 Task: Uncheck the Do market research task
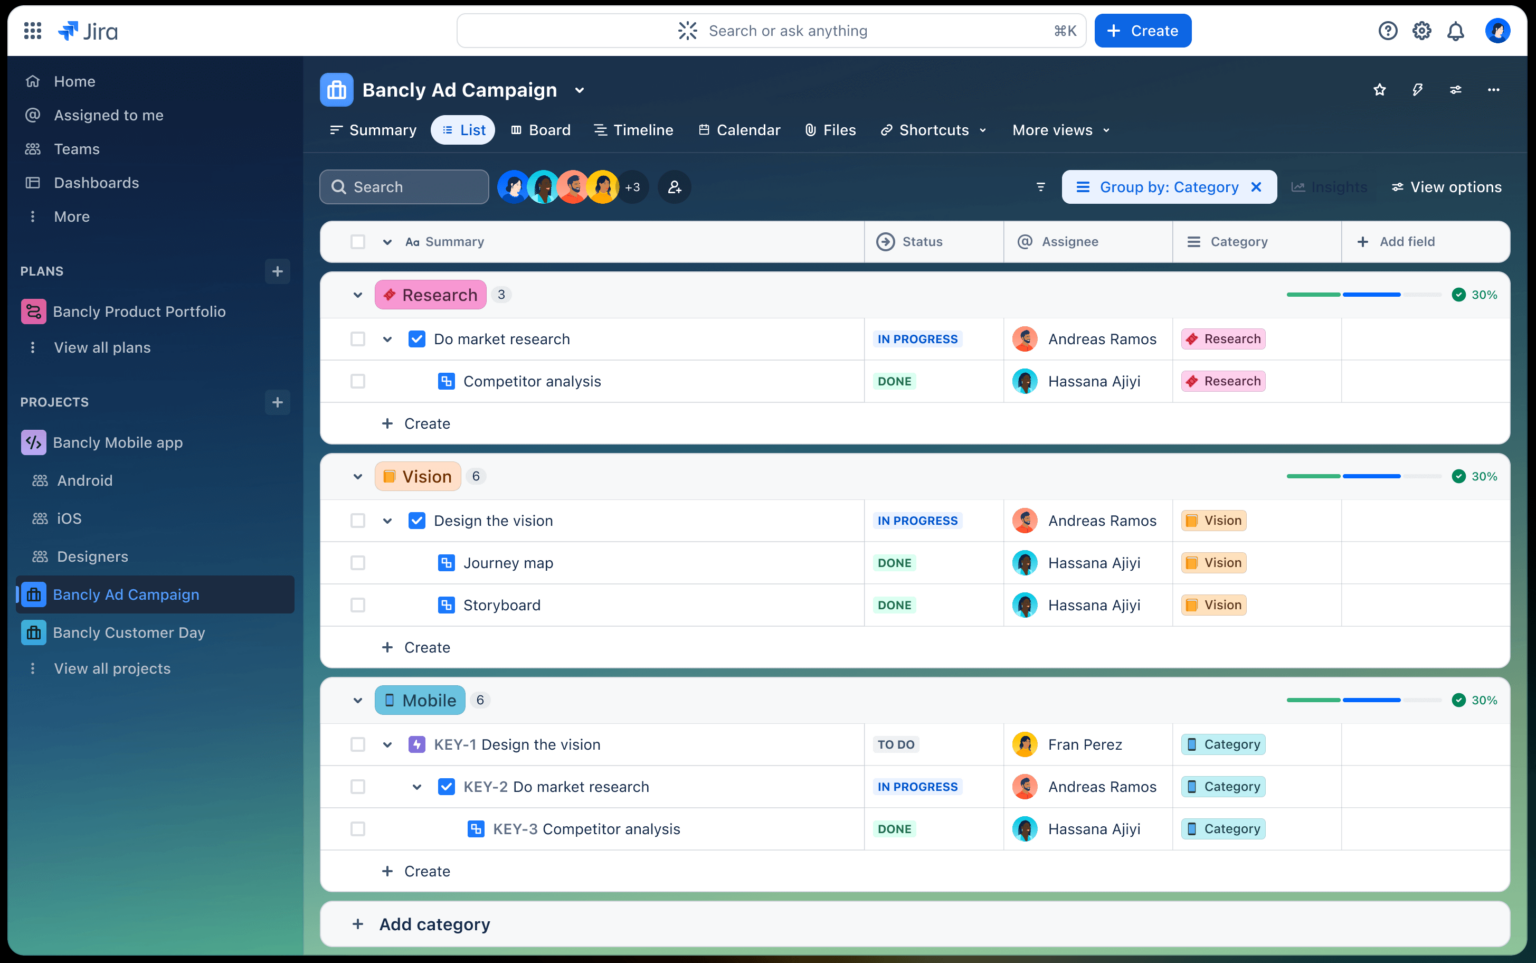[x=417, y=339]
